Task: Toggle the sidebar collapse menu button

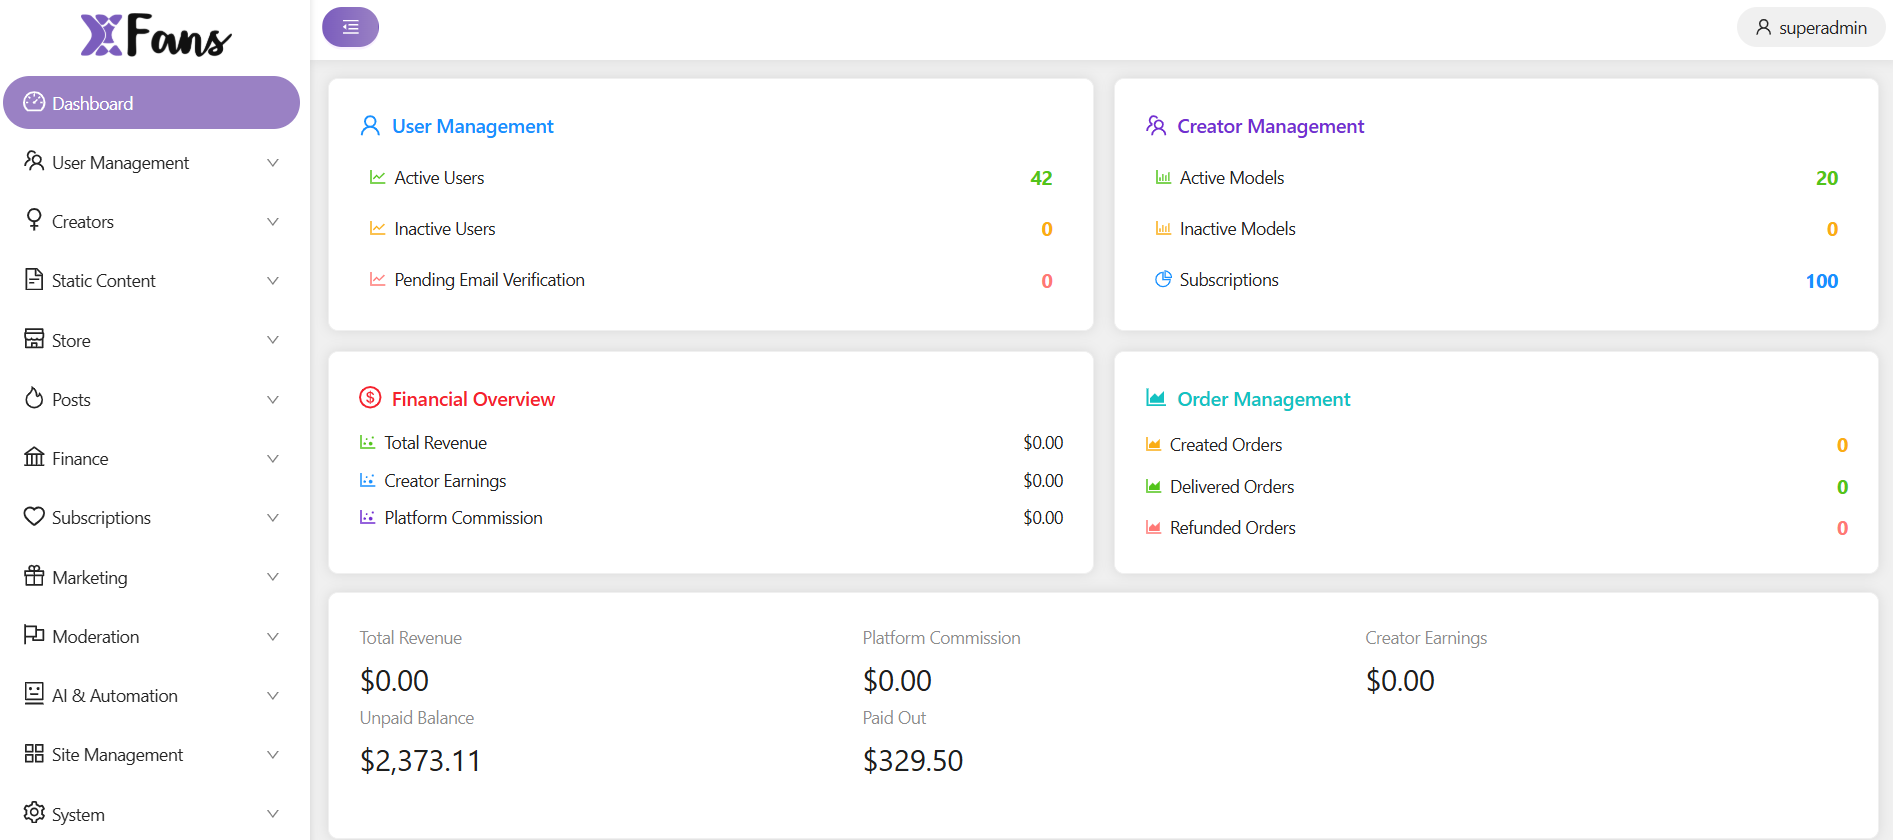Action: (x=350, y=27)
